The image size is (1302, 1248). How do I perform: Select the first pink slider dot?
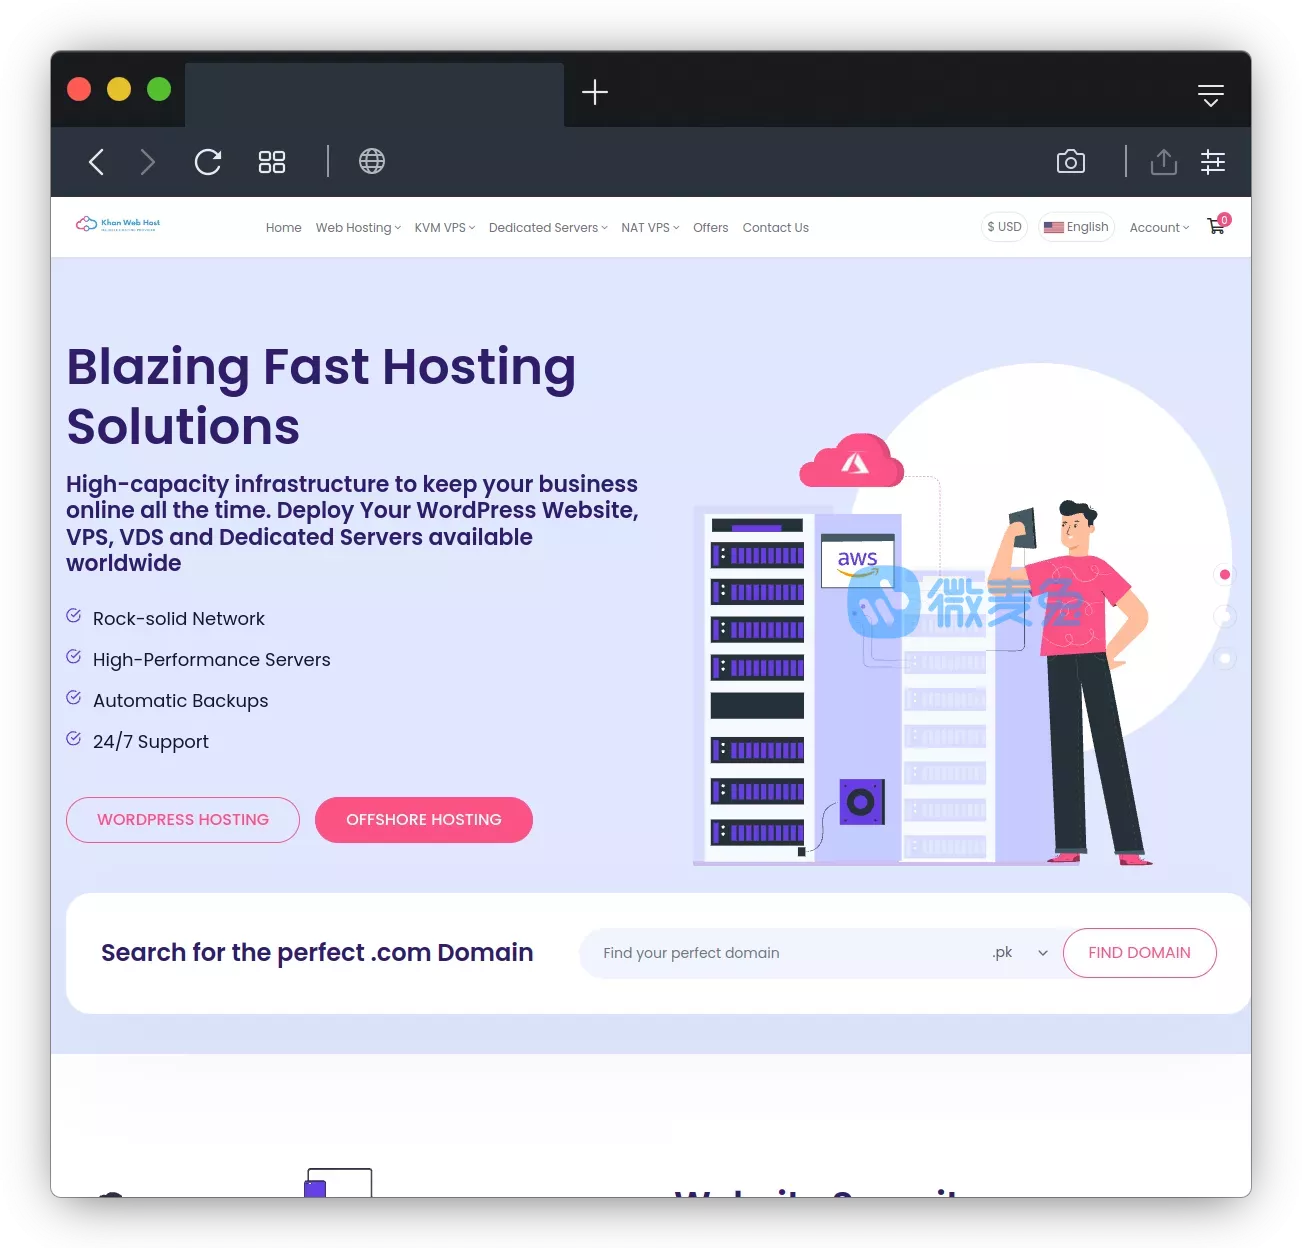[1224, 575]
